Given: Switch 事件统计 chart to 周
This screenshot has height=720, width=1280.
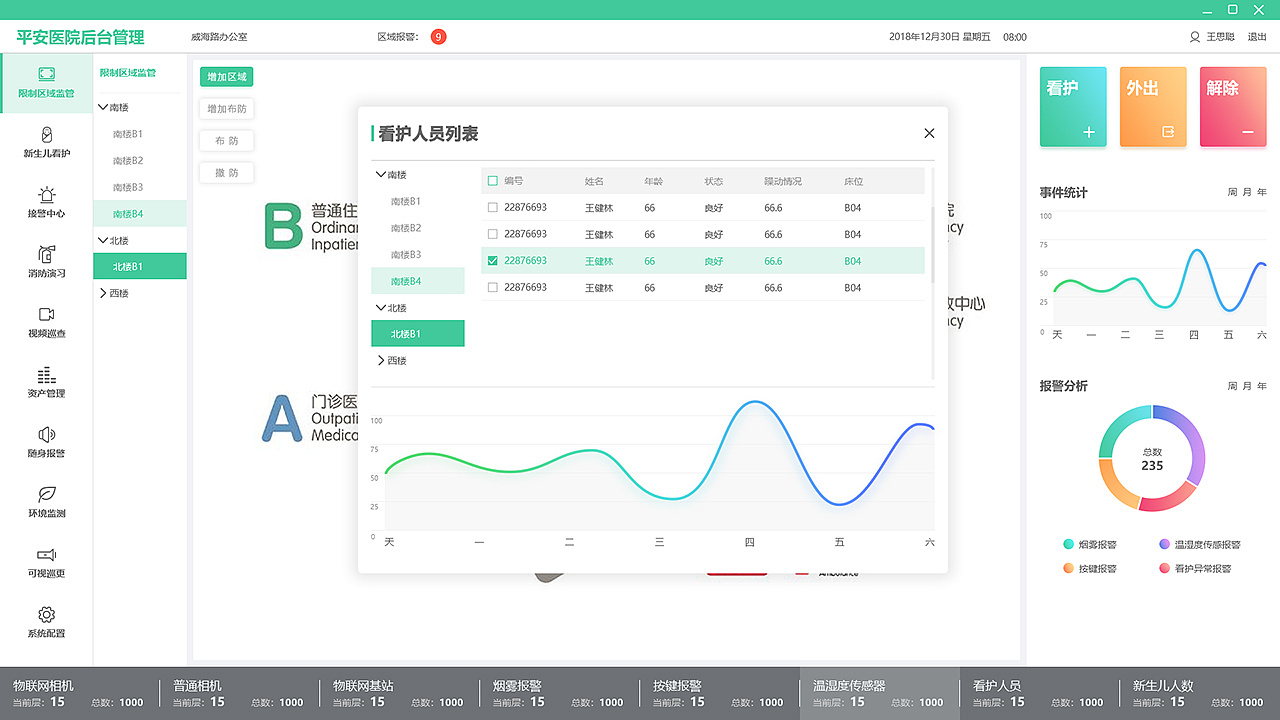Looking at the screenshot, I should coord(1232,192).
